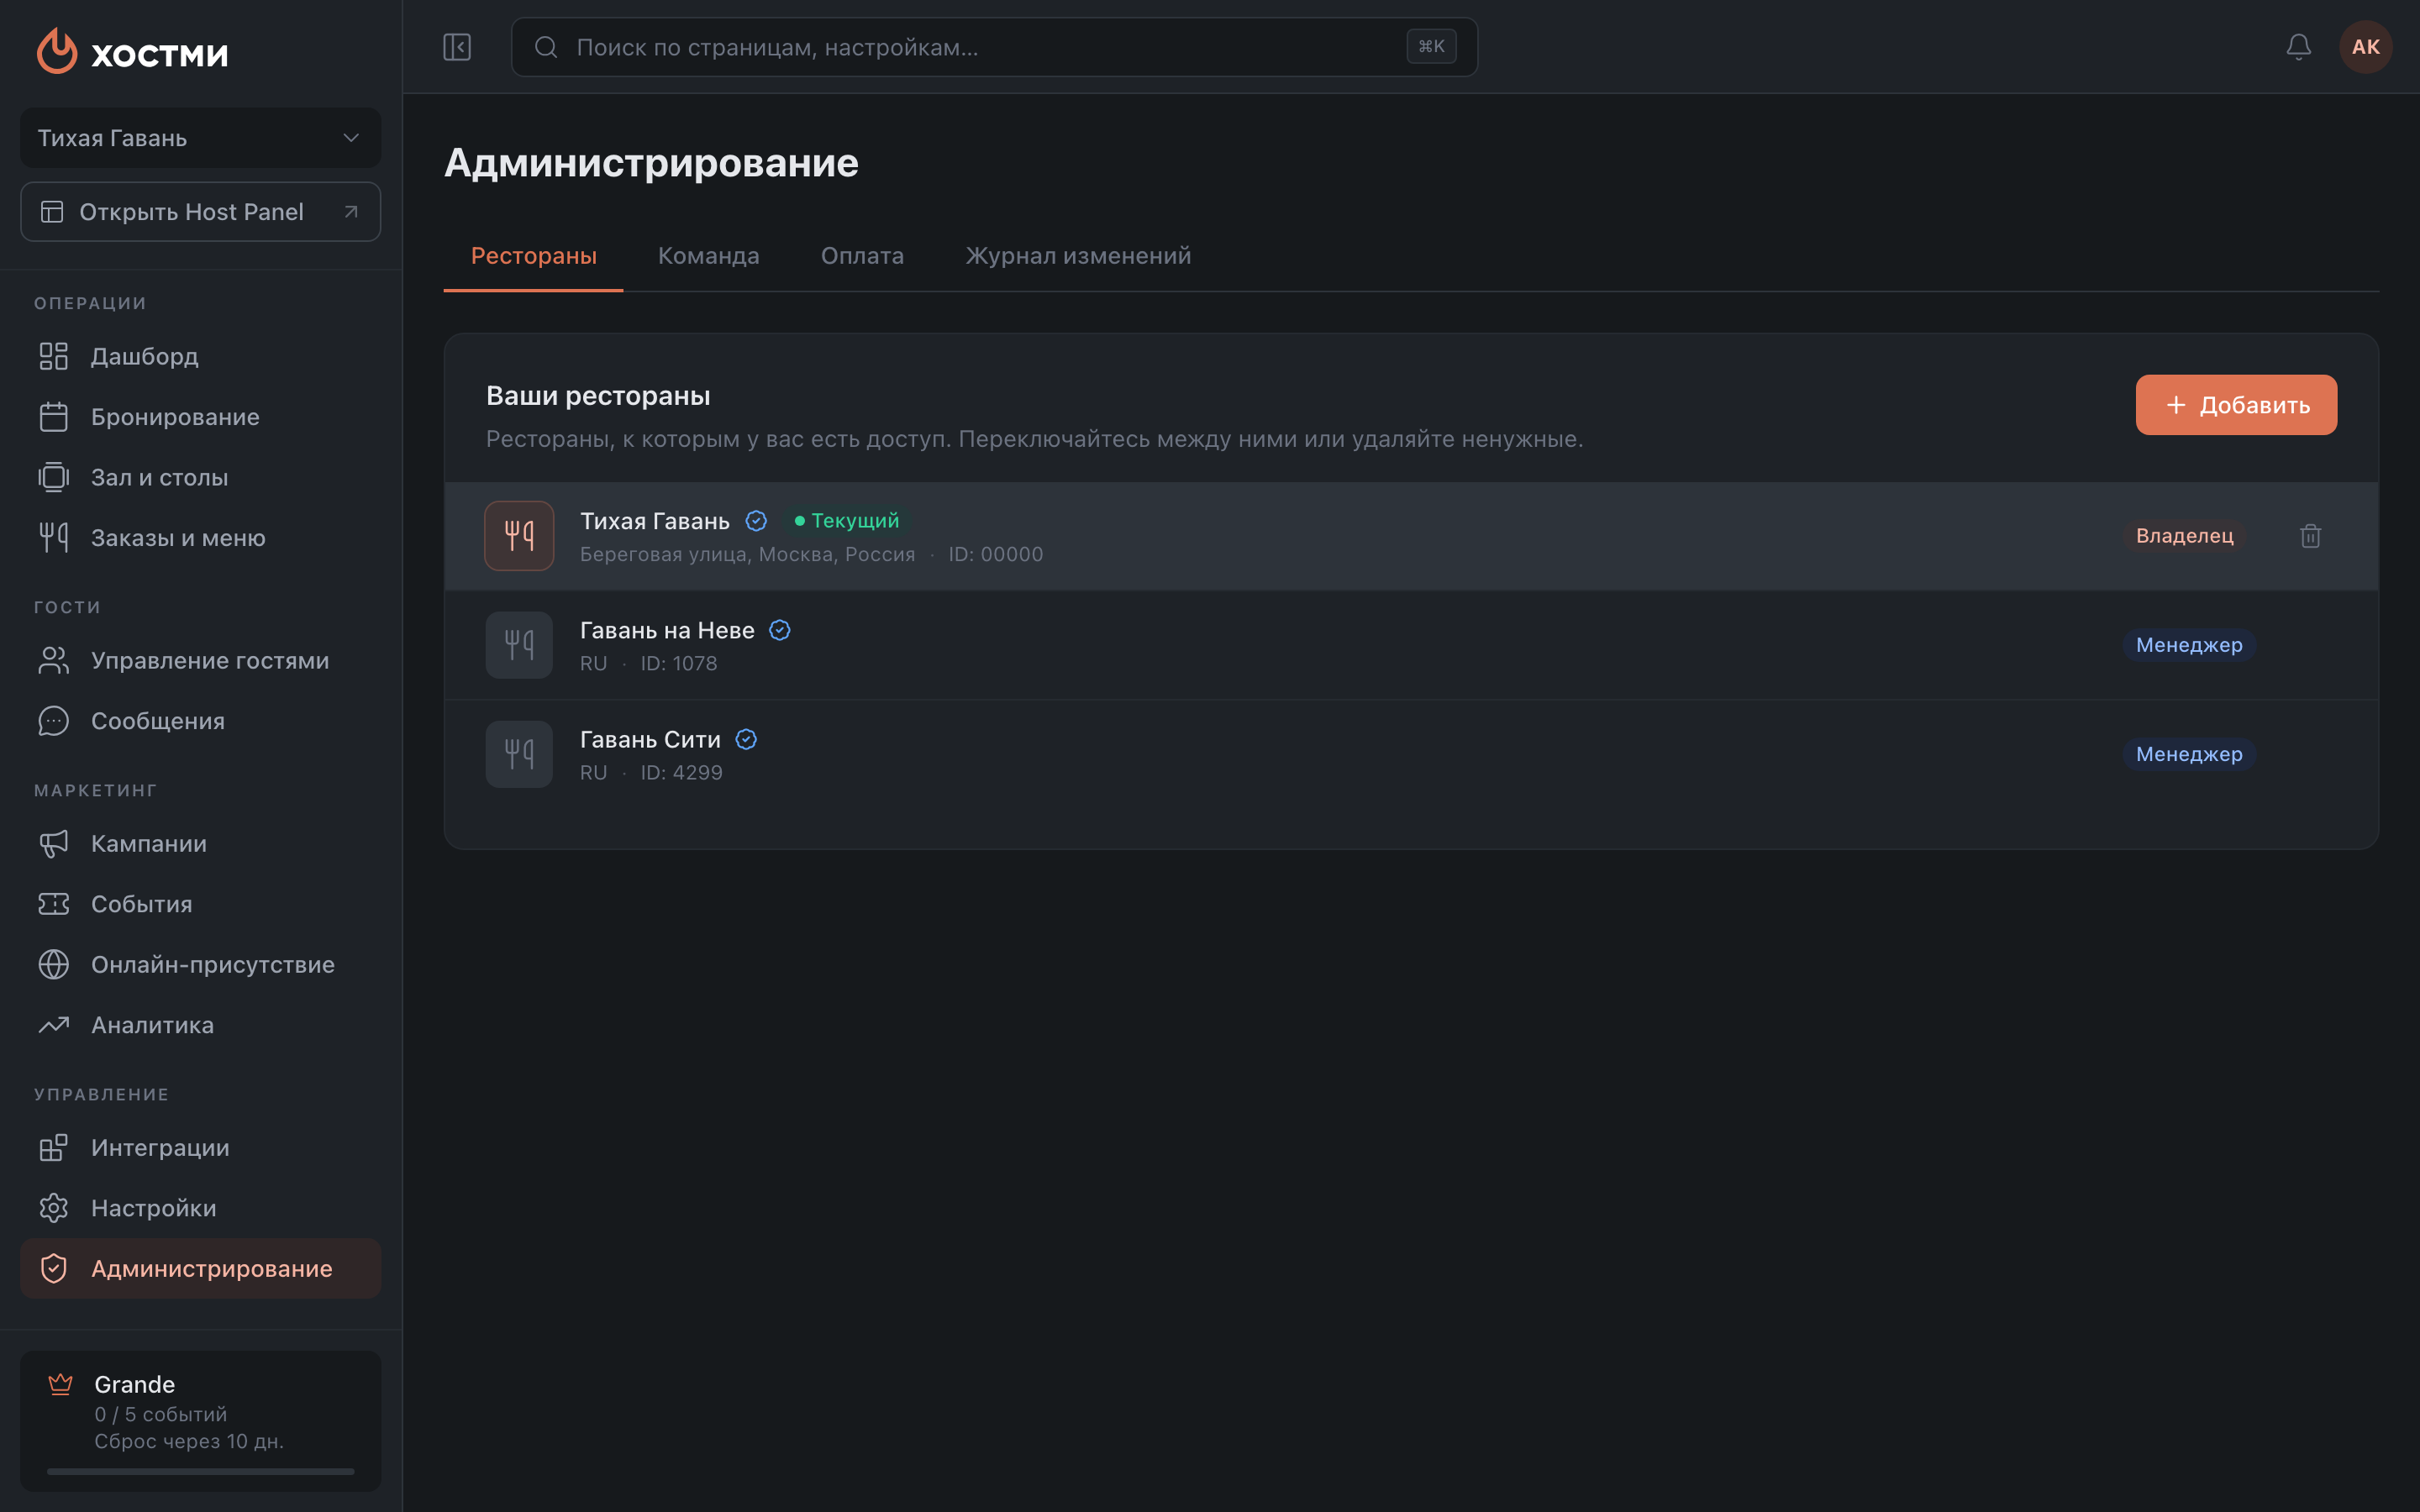Open notifications bell
Screen dimensions: 2420x1512
(x=2298, y=47)
